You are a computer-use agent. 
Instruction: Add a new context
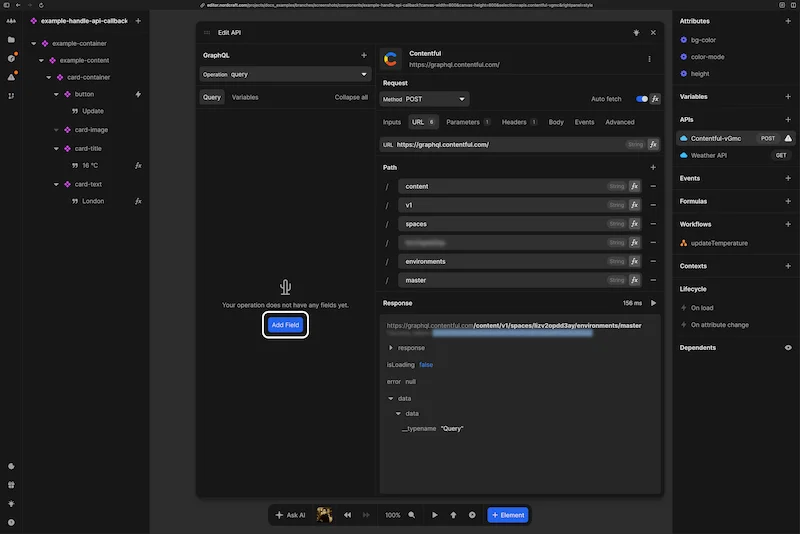(788, 266)
